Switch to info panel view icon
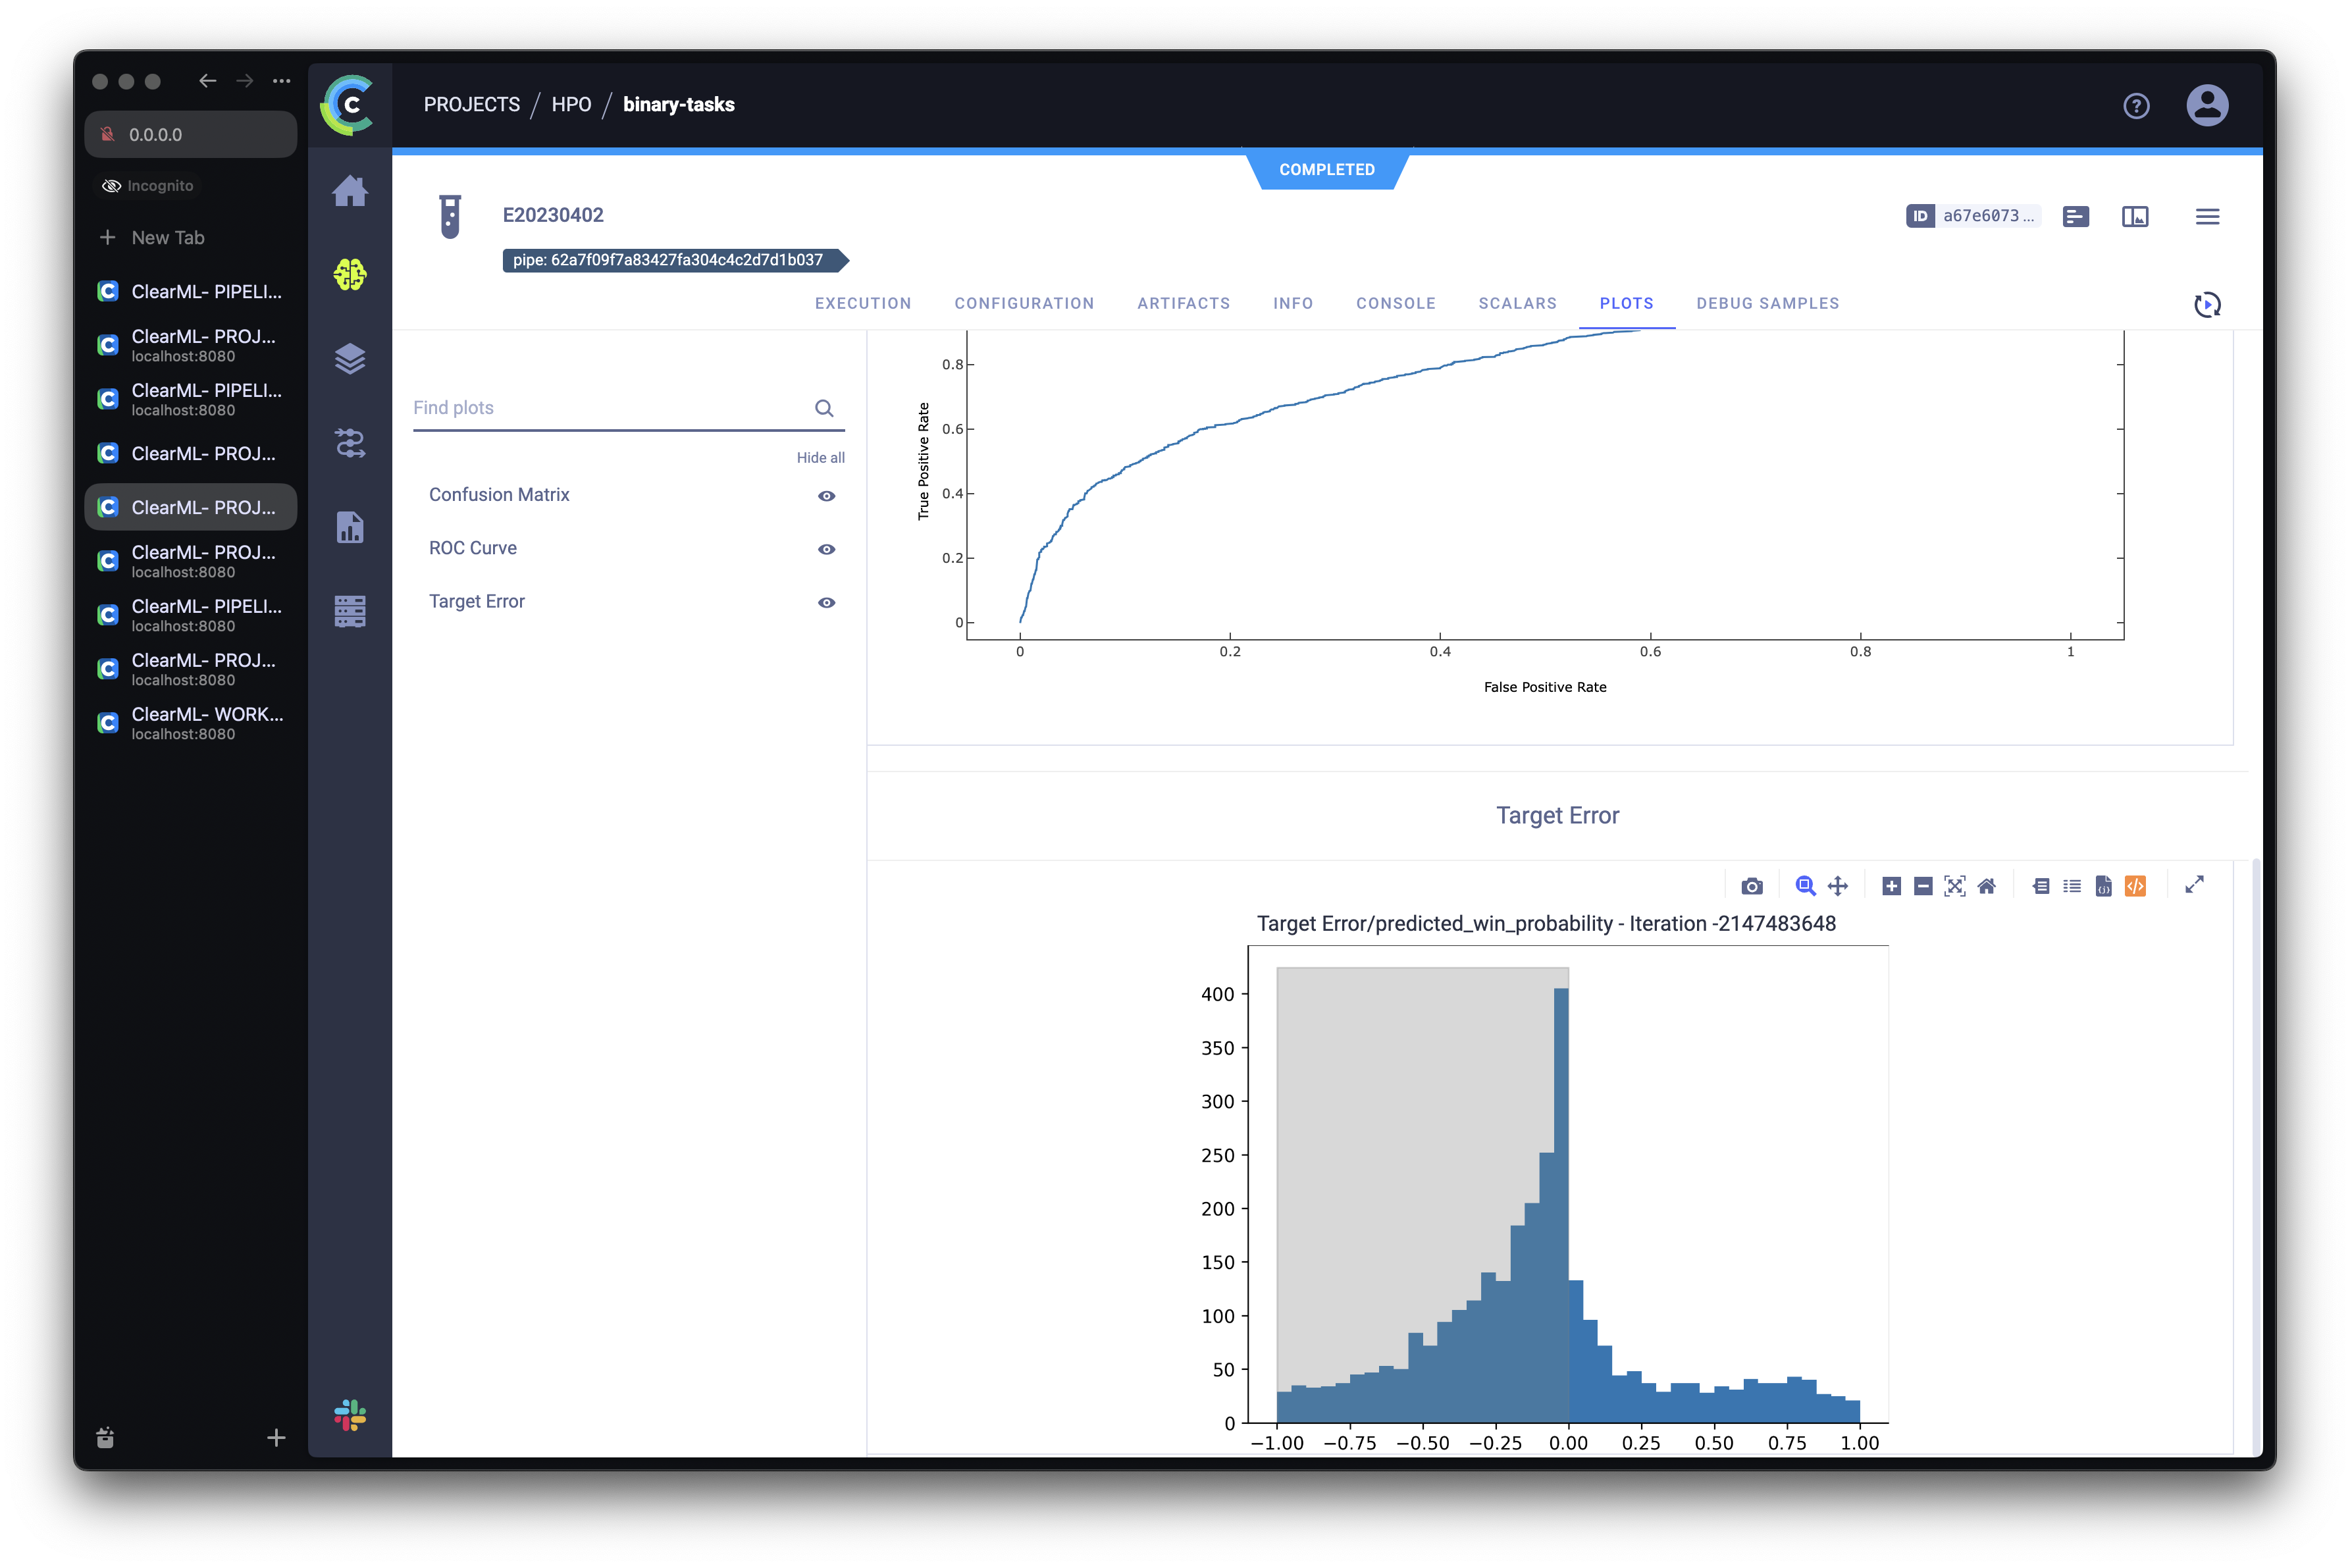 point(2134,216)
